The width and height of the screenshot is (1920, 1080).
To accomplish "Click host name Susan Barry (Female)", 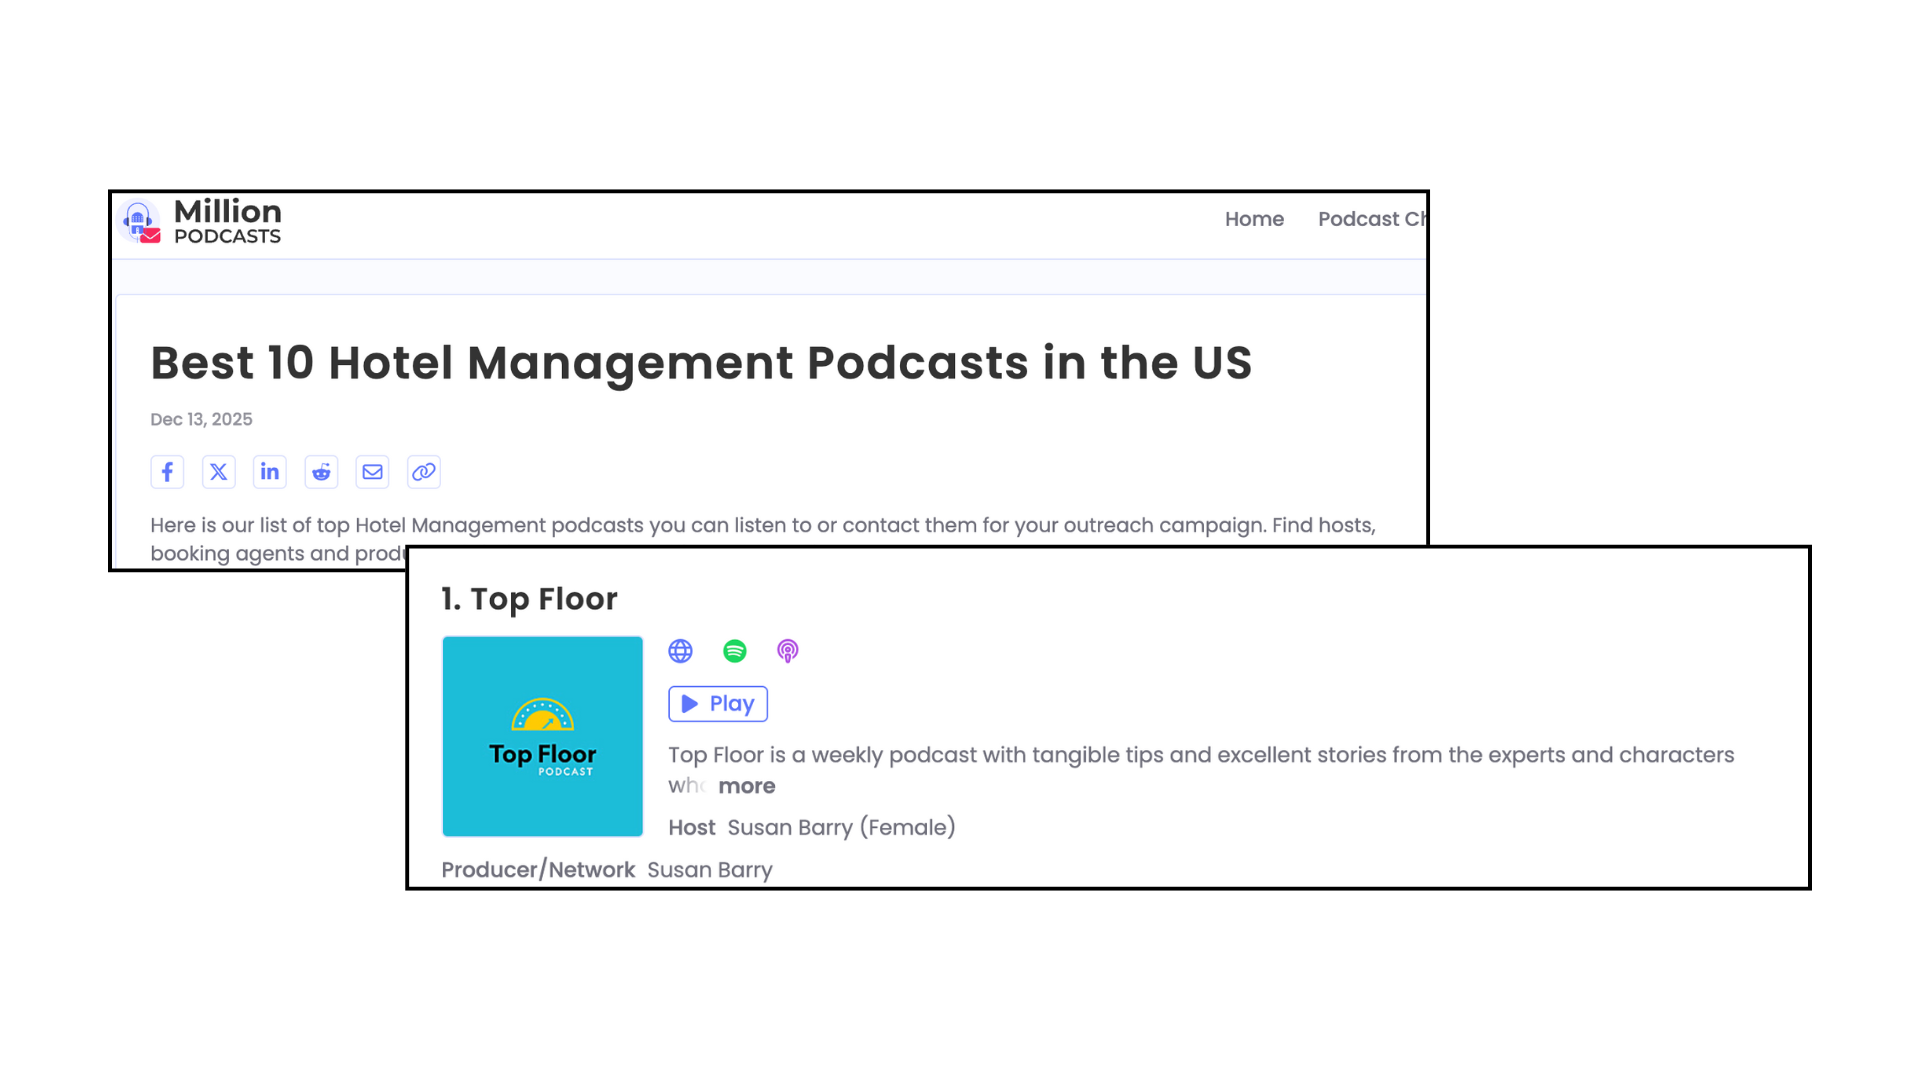I will (x=841, y=827).
